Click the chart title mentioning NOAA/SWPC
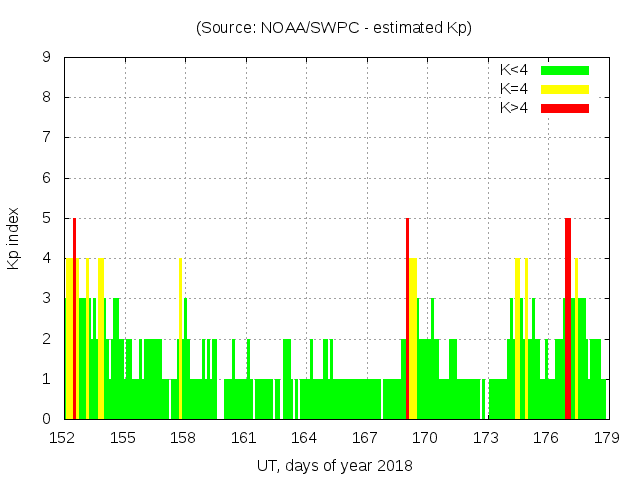 [333, 28]
